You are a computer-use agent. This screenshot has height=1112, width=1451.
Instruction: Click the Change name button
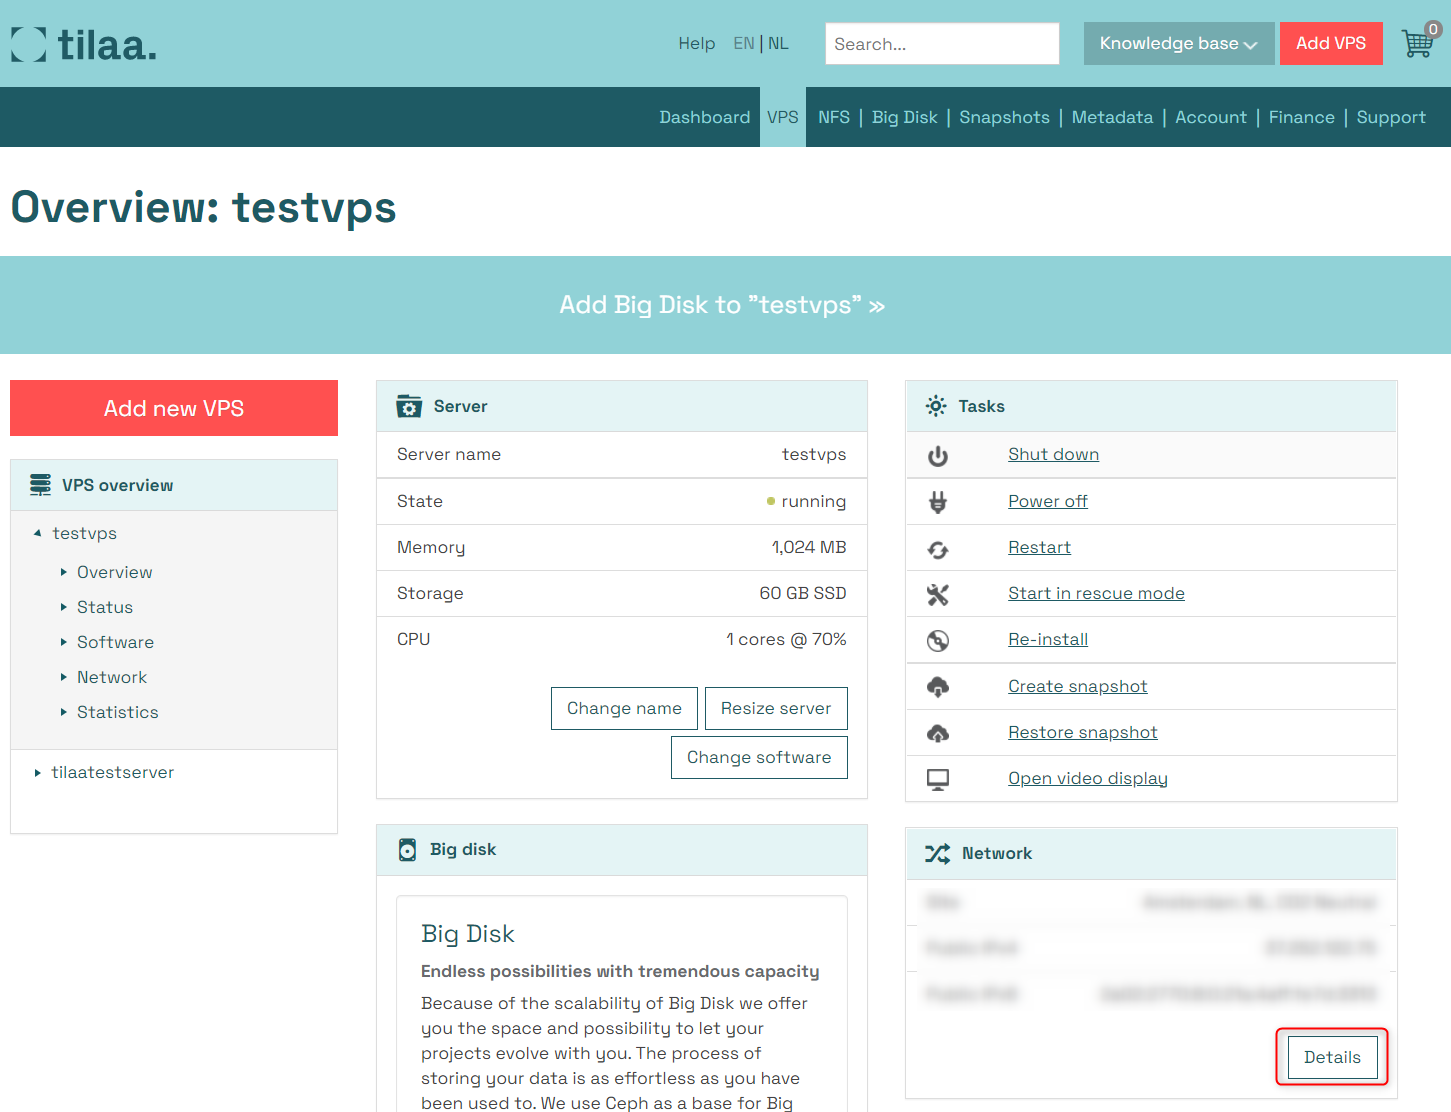624,708
